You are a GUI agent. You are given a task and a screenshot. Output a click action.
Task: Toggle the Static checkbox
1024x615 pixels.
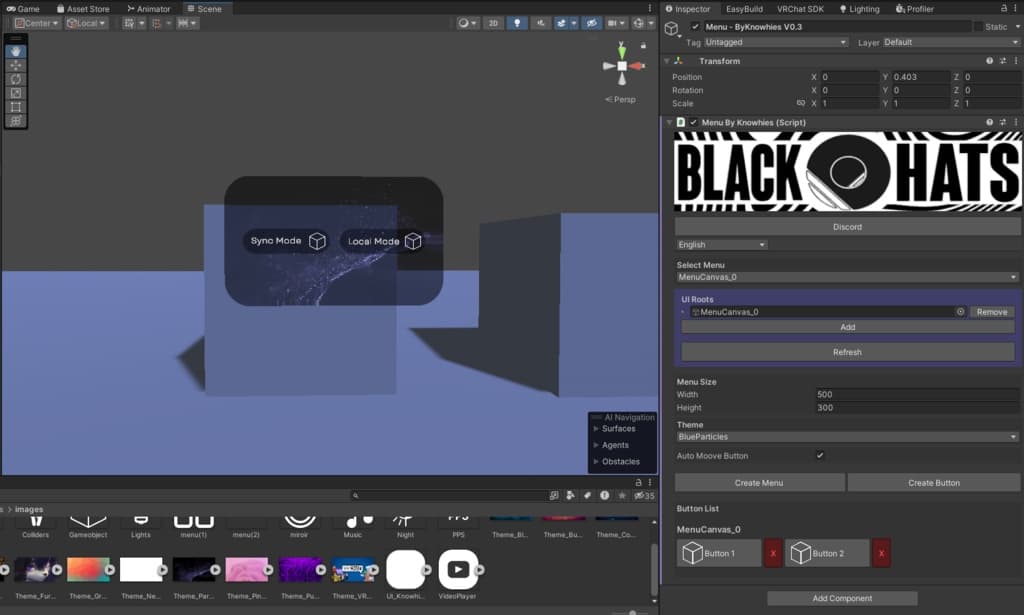978,27
